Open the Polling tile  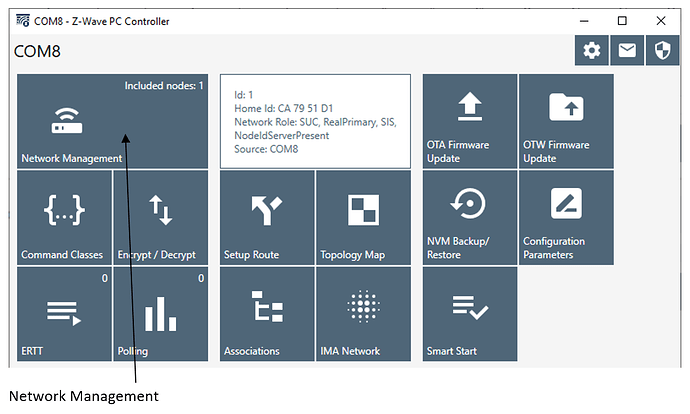point(161,313)
